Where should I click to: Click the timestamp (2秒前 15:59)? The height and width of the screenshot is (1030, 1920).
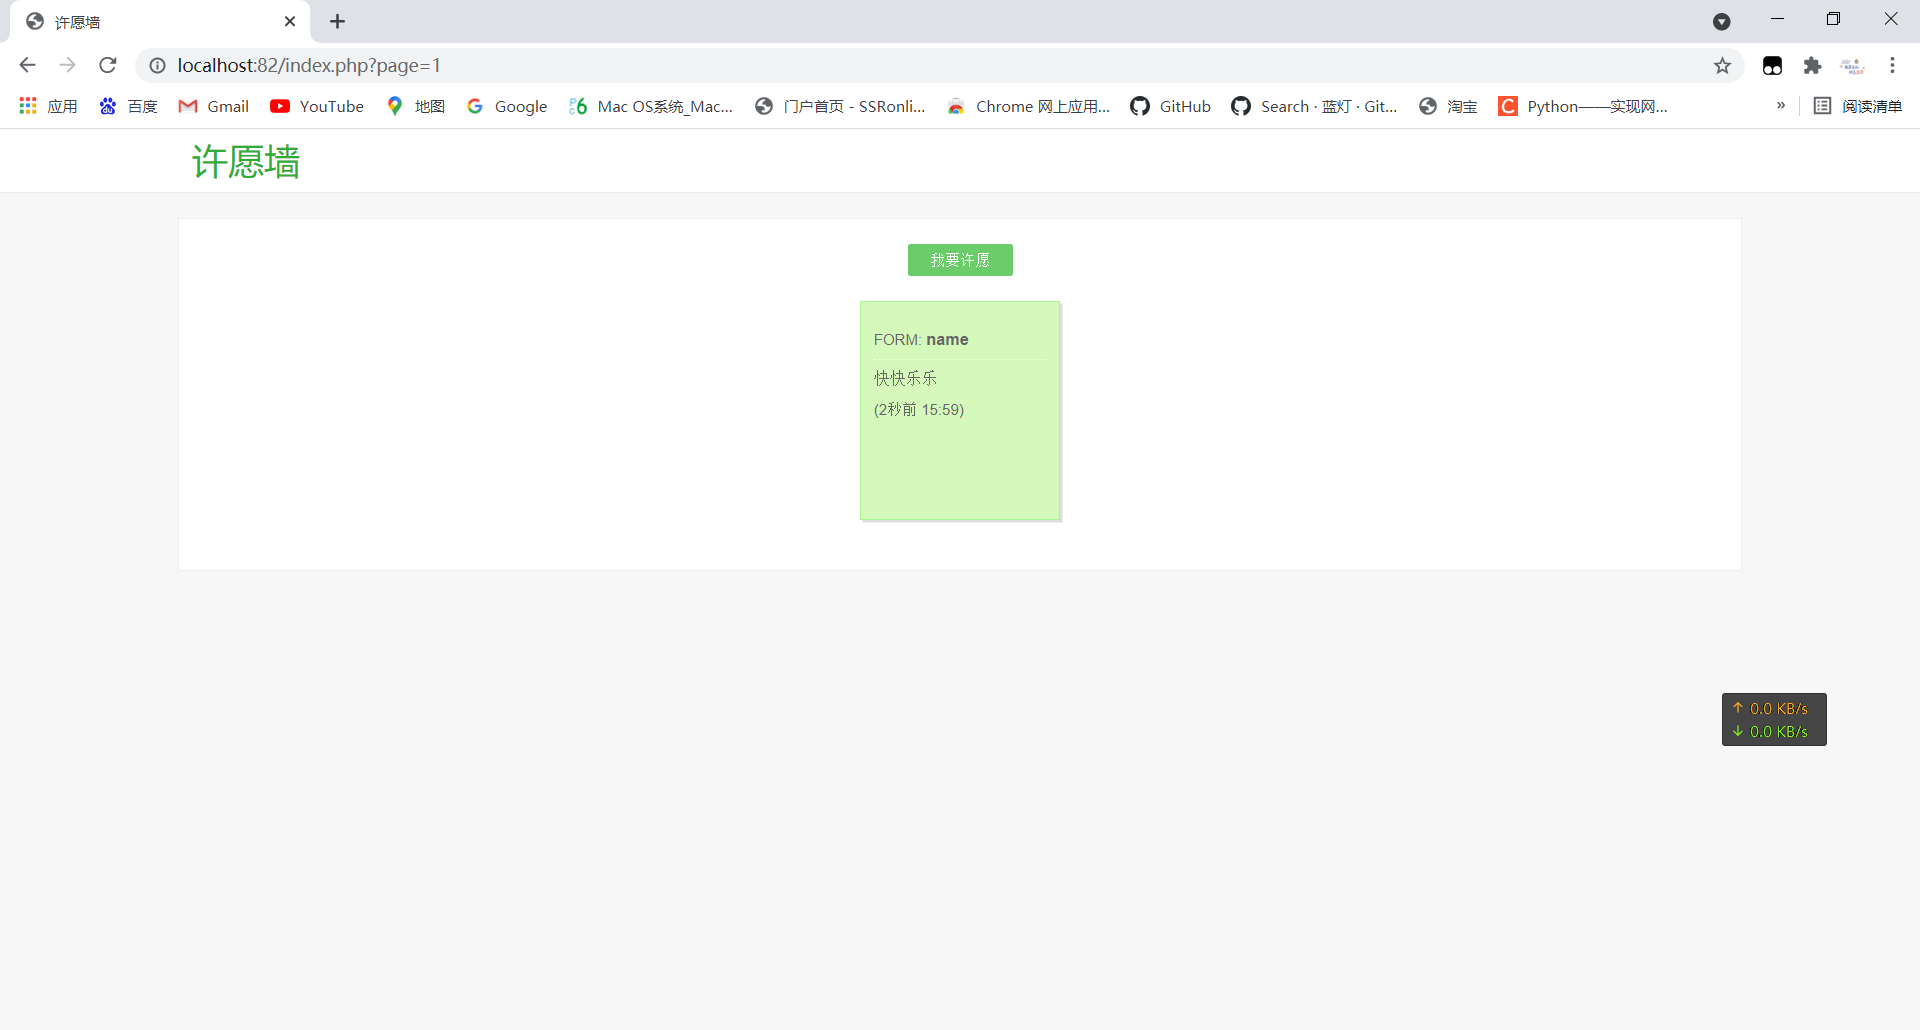point(919,410)
